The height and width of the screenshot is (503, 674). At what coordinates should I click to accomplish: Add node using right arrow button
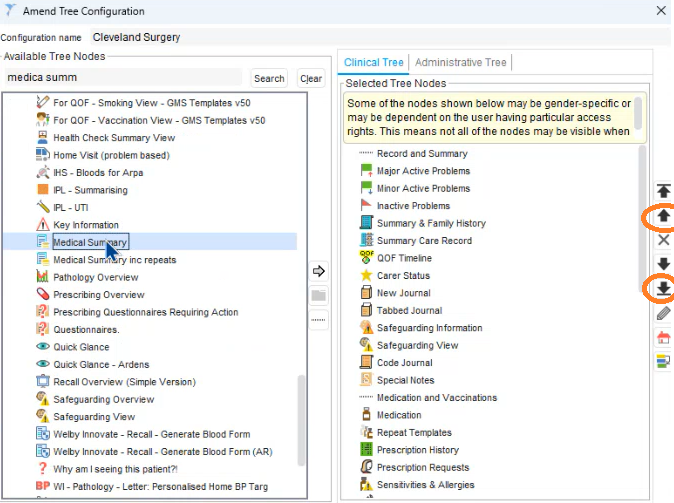[319, 271]
